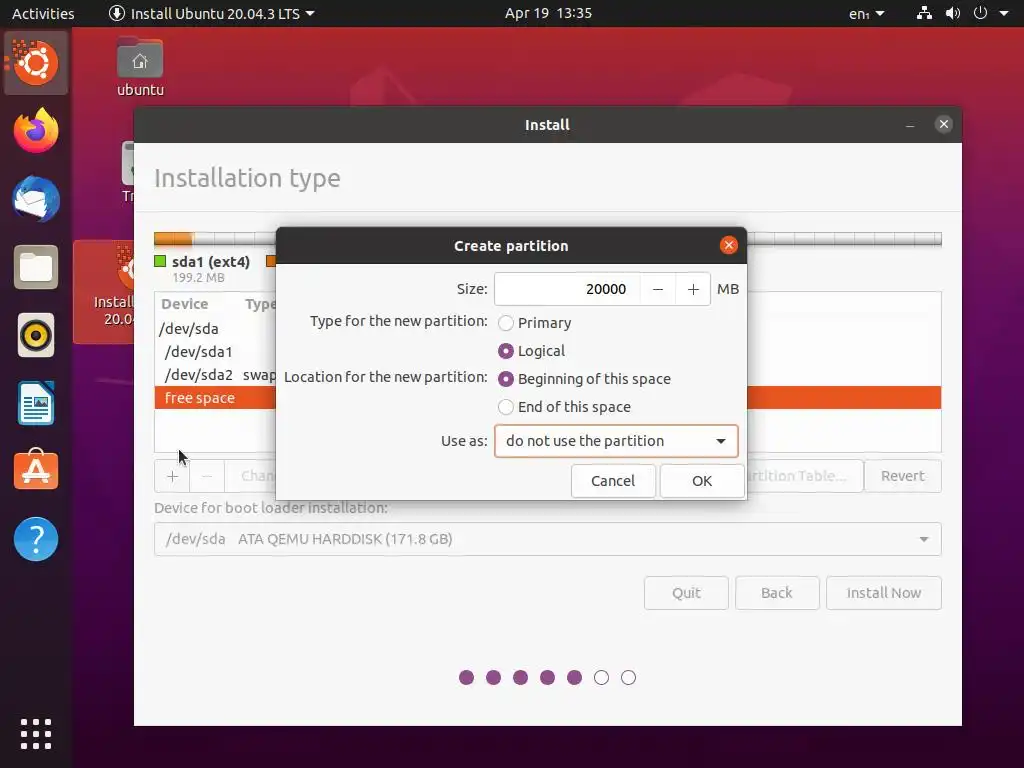Confirm partition with OK button
Viewport: 1024px width, 768px height.
point(702,481)
